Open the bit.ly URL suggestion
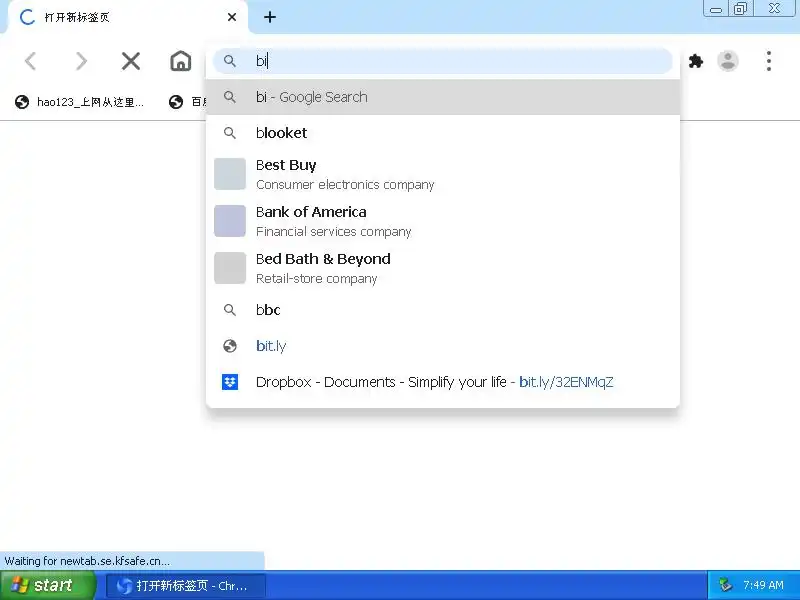This screenshot has height=600, width=800. [x=442, y=346]
